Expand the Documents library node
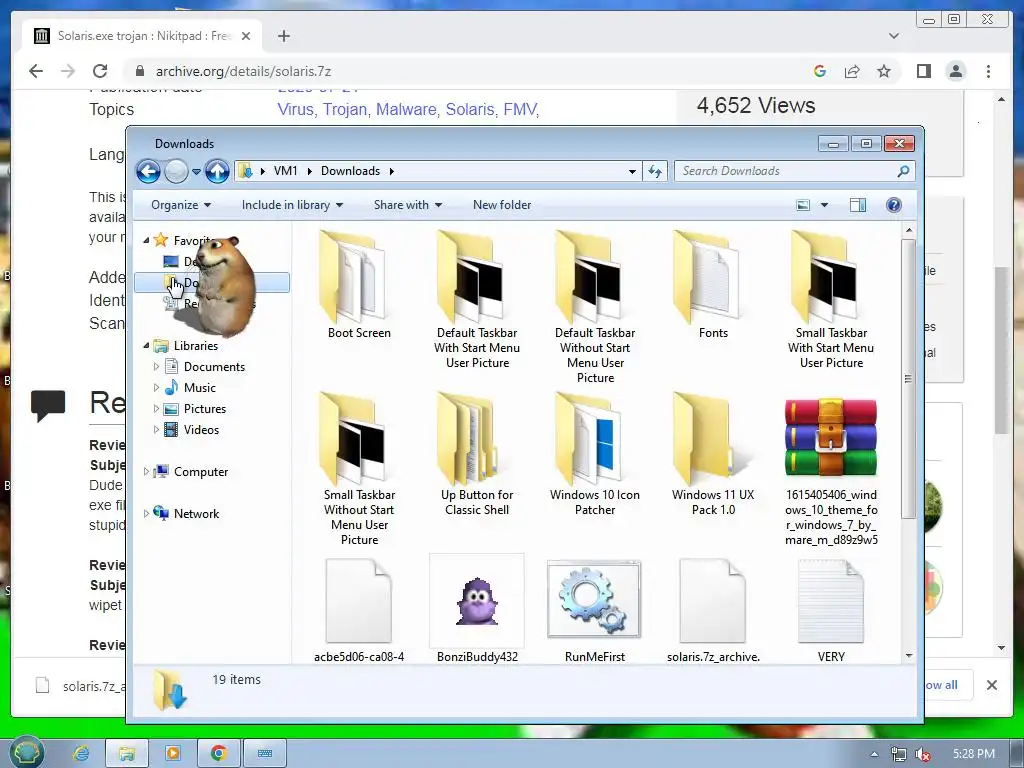 (x=156, y=366)
